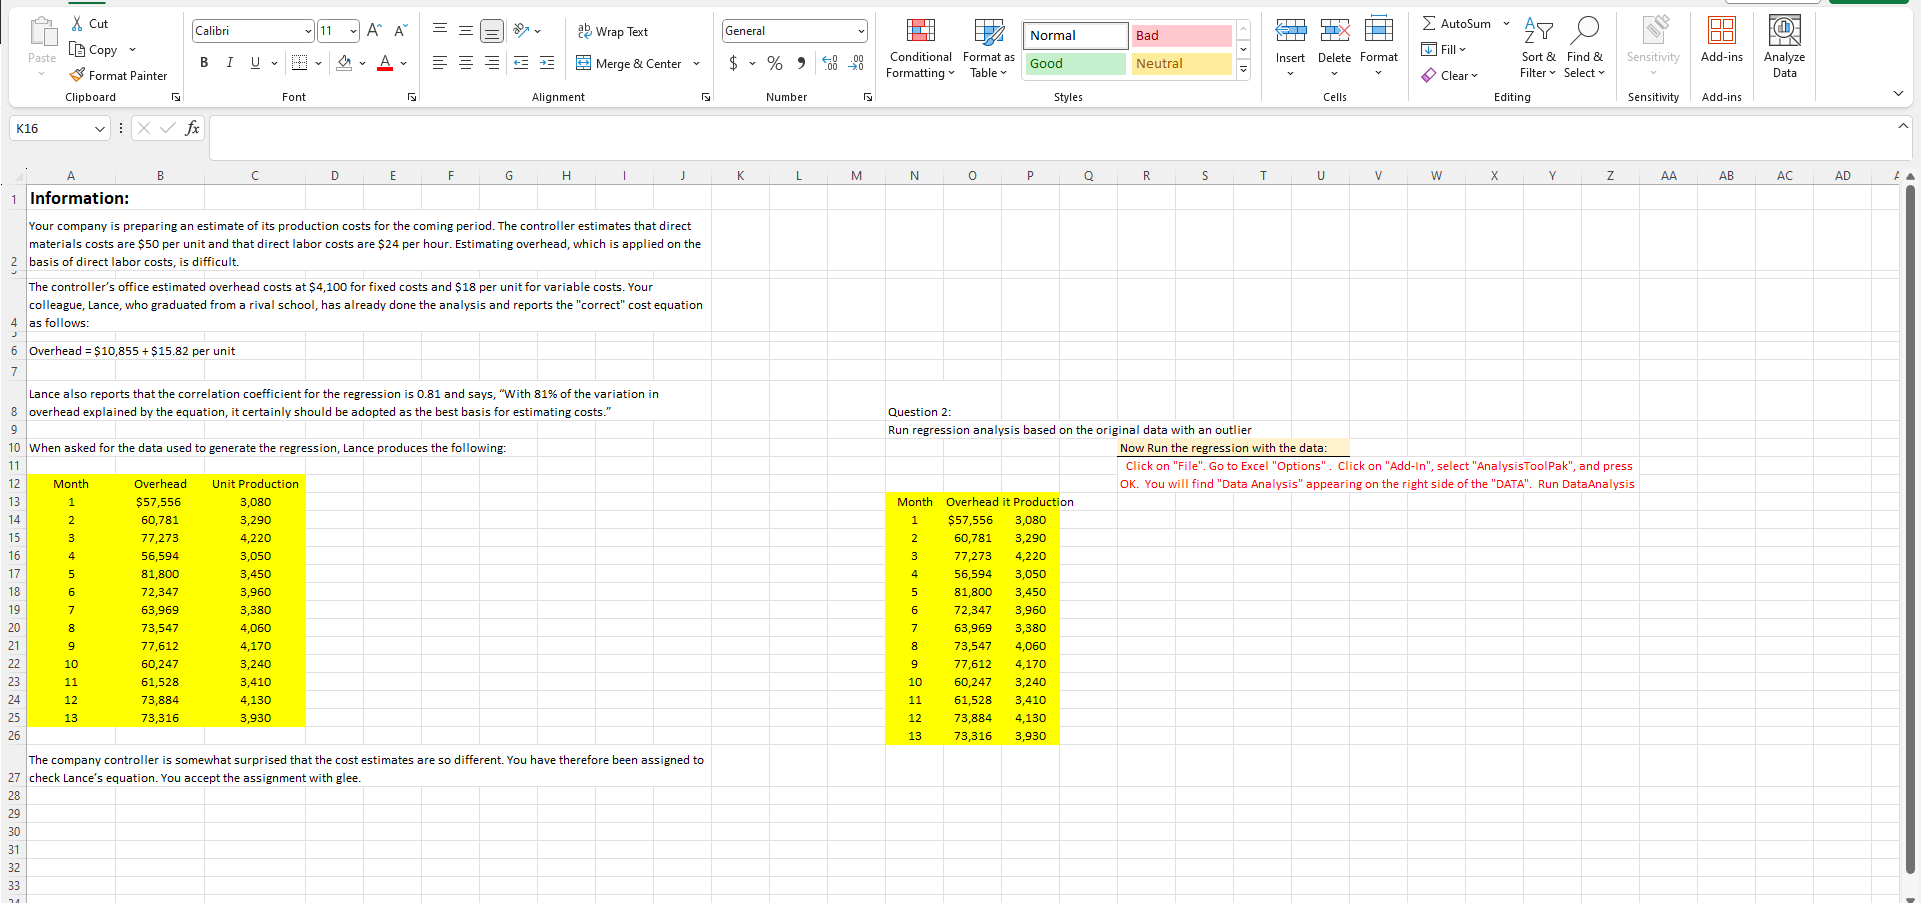Click AutoSum
1921x903 pixels.
(x=1456, y=23)
